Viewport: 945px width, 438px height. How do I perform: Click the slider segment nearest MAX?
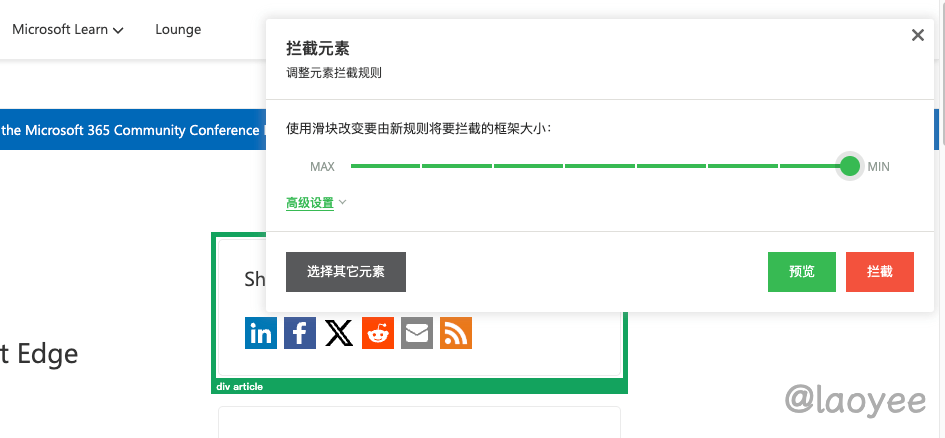coord(385,166)
